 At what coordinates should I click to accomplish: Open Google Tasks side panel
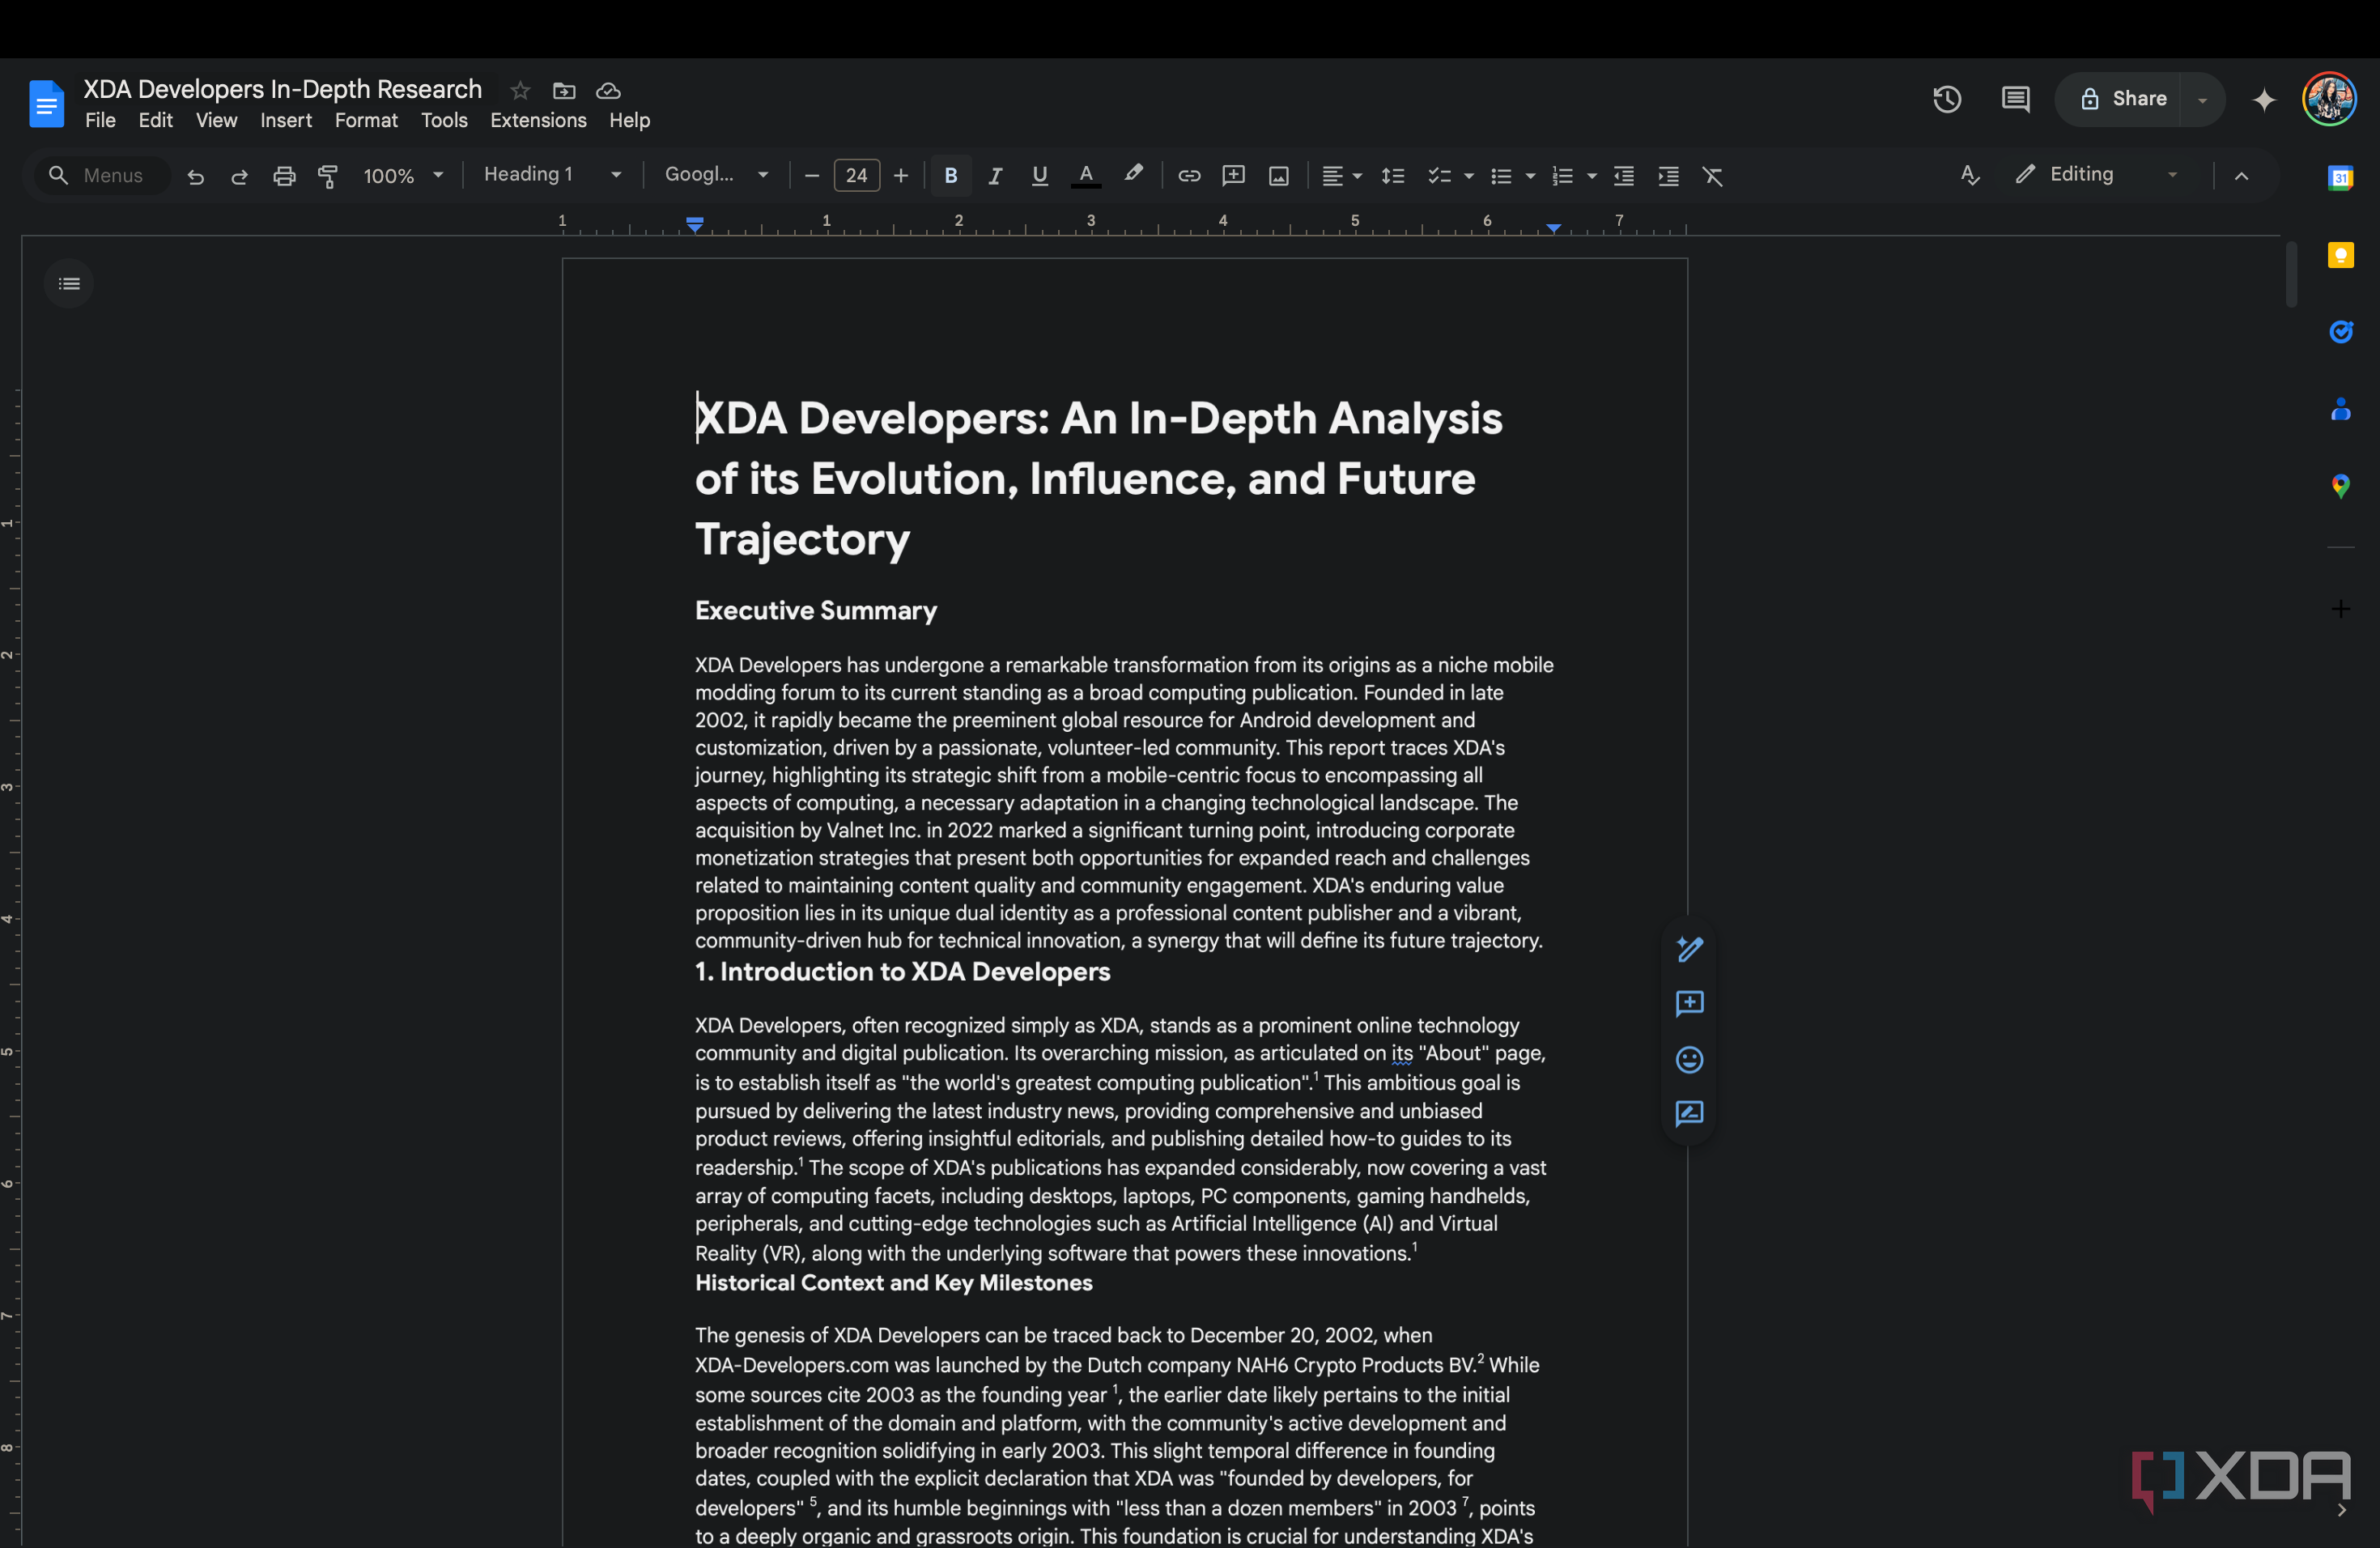click(x=2341, y=332)
